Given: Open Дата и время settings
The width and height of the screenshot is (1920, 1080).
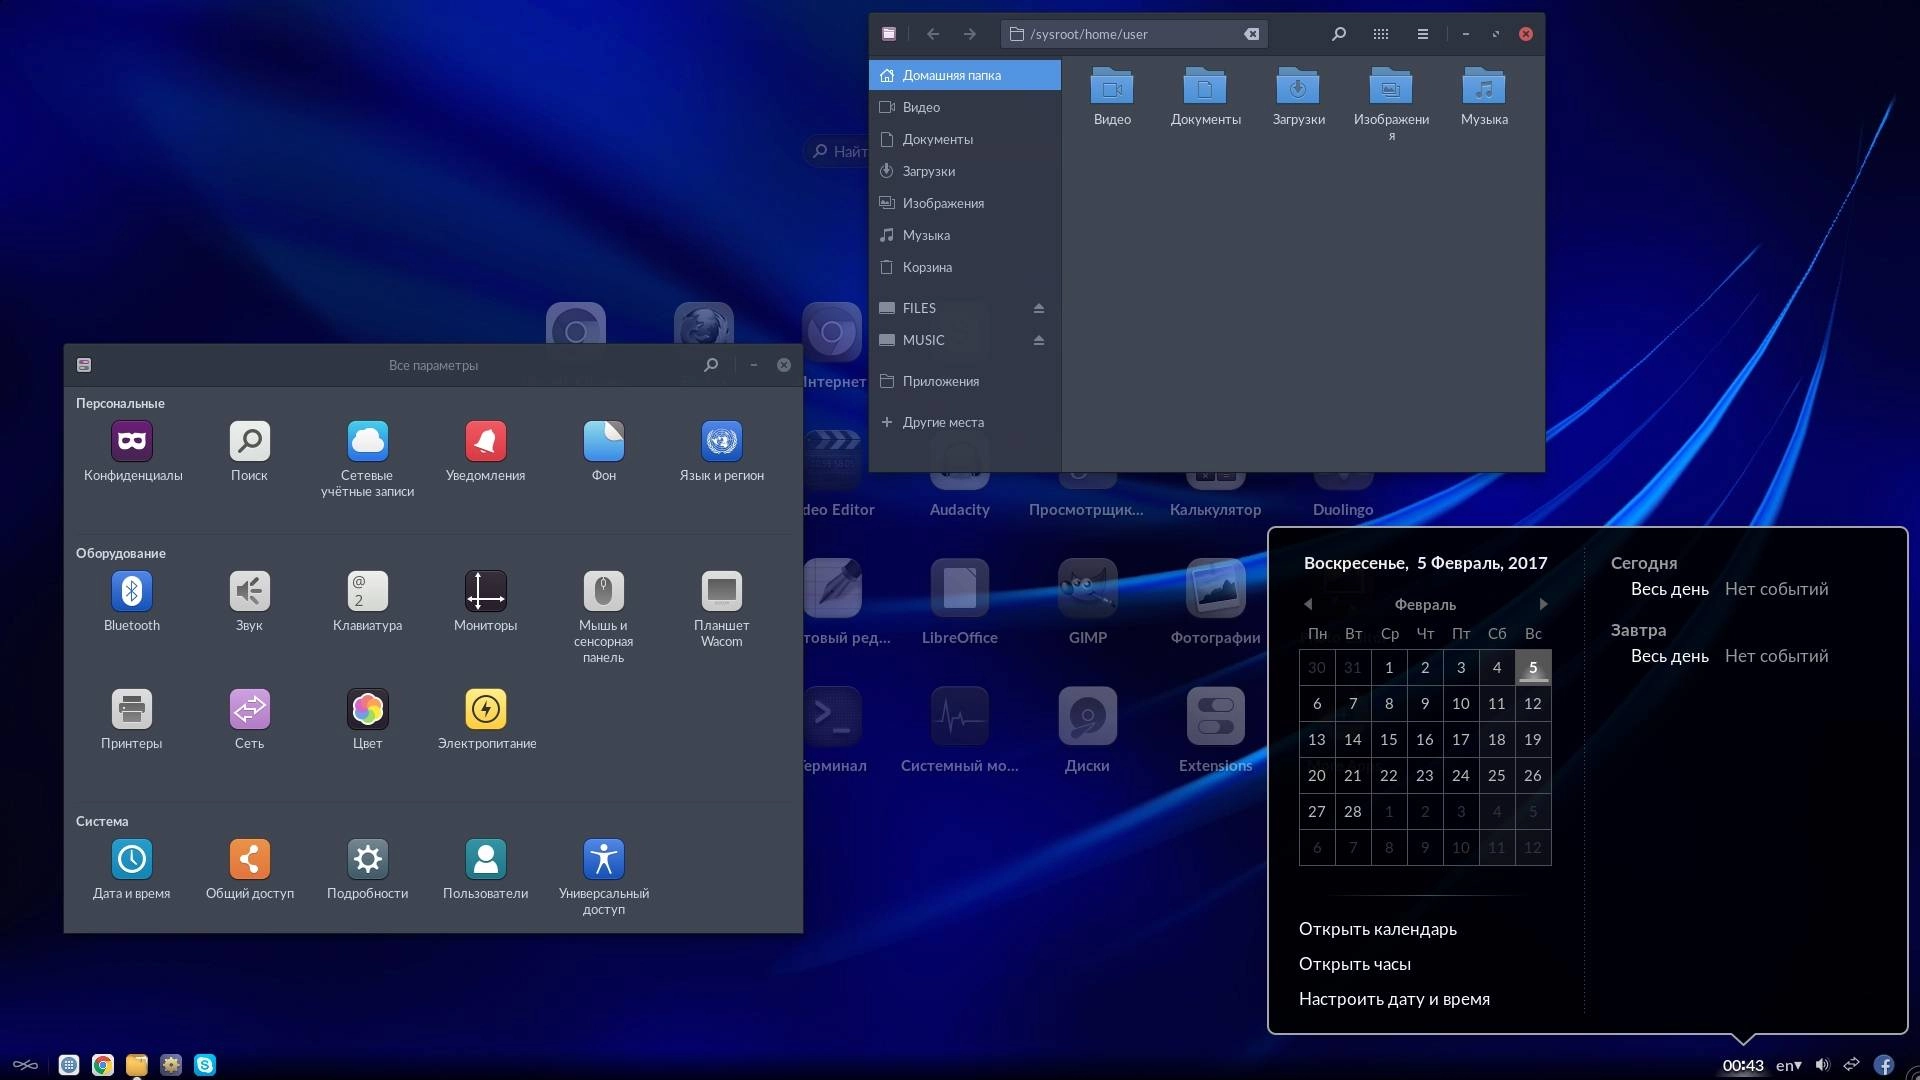Looking at the screenshot, I should [x=132, y=859].
